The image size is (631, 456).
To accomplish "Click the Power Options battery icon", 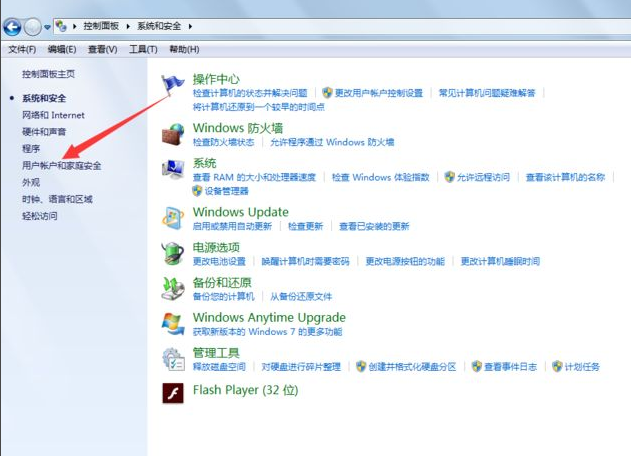I will 174,253.
